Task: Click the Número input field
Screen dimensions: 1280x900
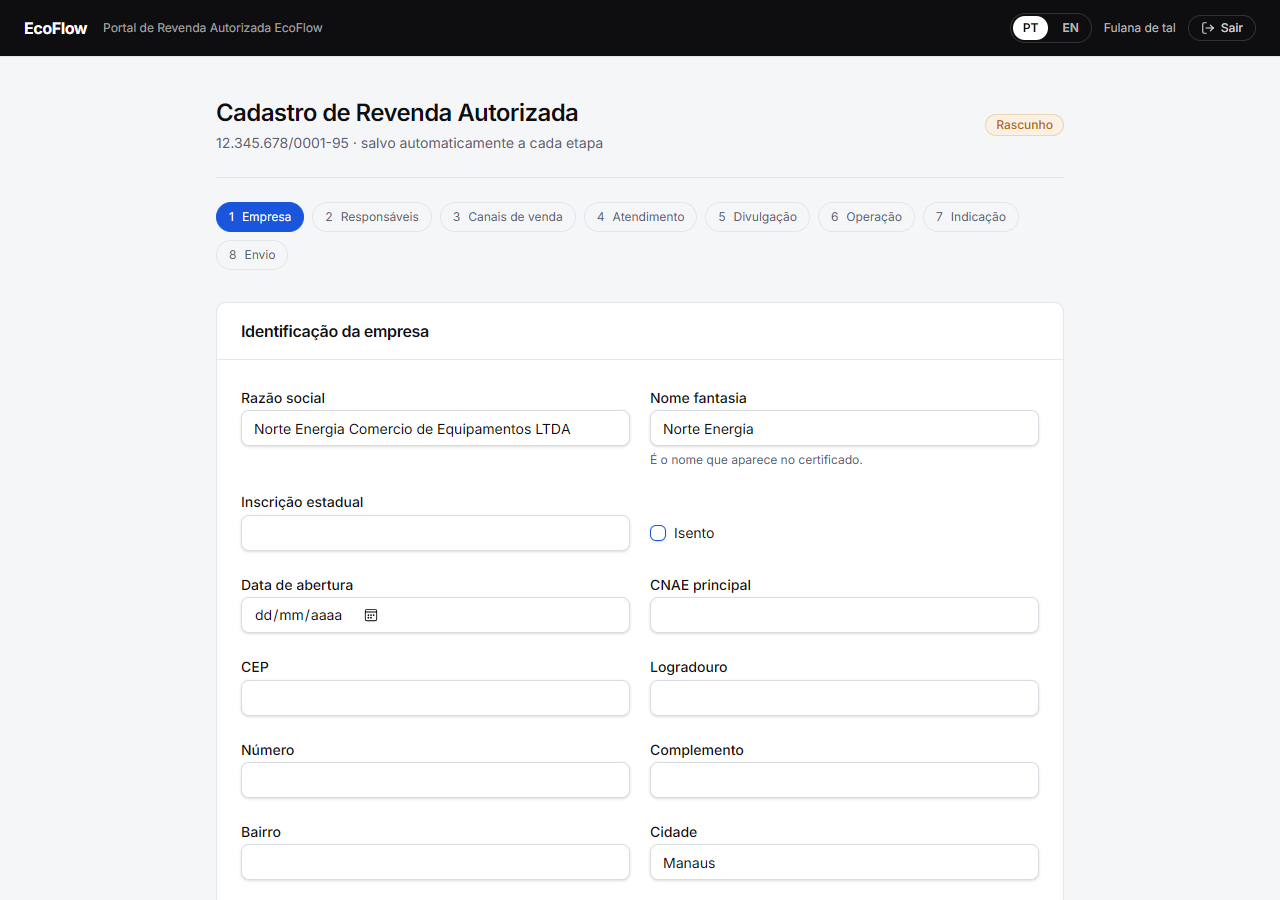Action: click(435, 780)
